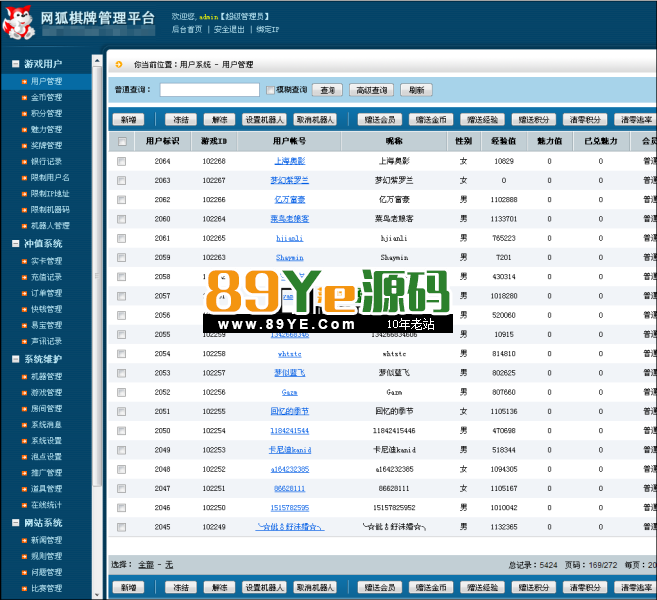Screen dimensions: 657x600
Task: Click orange bullet icon beside 金币管理
Action: (24, 98)
